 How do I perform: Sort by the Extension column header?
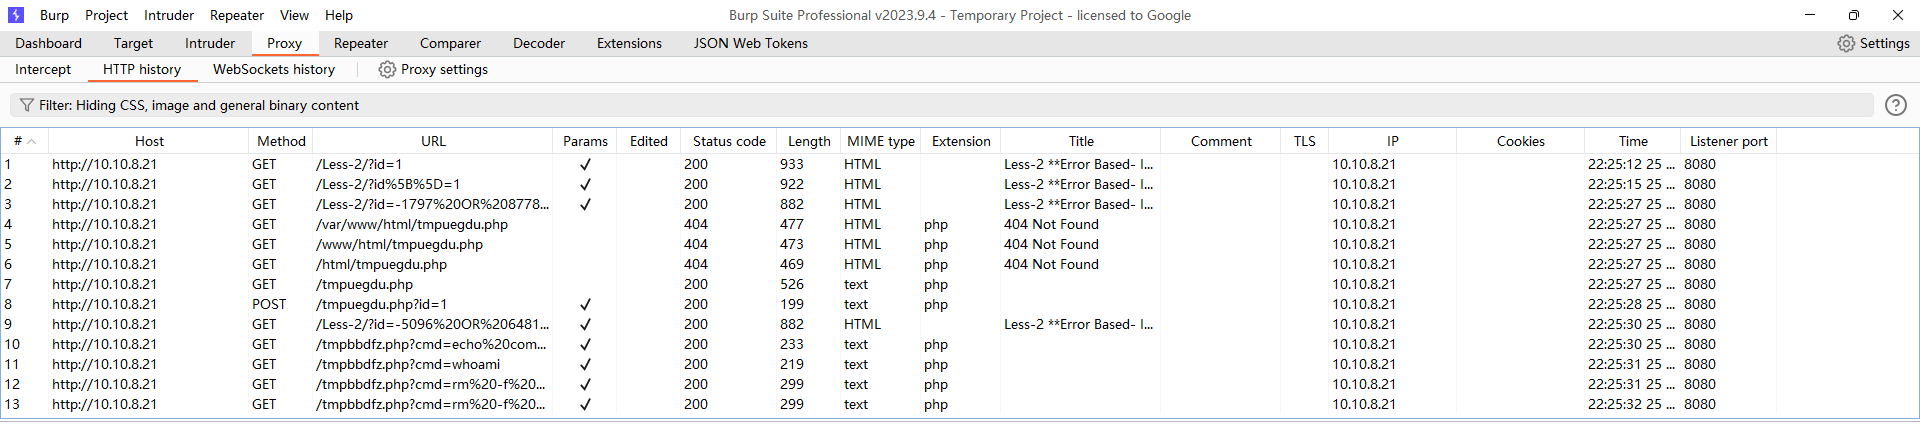click(x=961, y=141)
